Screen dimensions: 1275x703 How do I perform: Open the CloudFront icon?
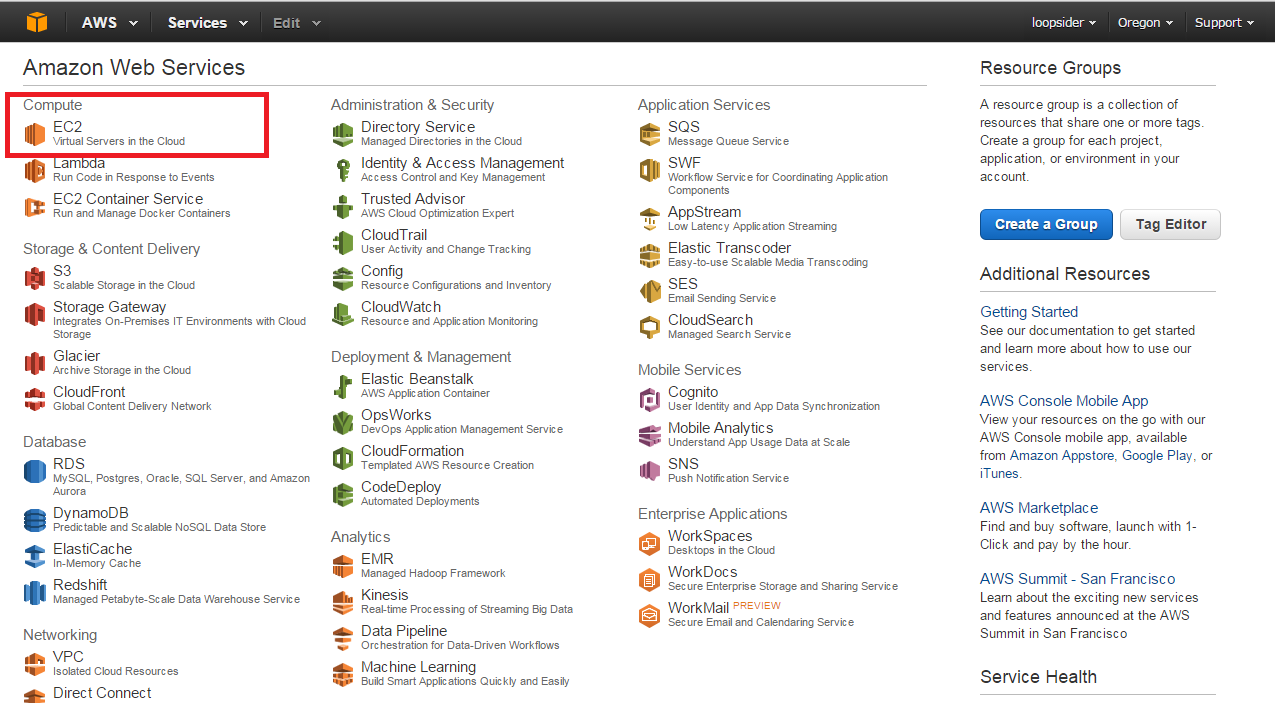(x=35, y=399)
